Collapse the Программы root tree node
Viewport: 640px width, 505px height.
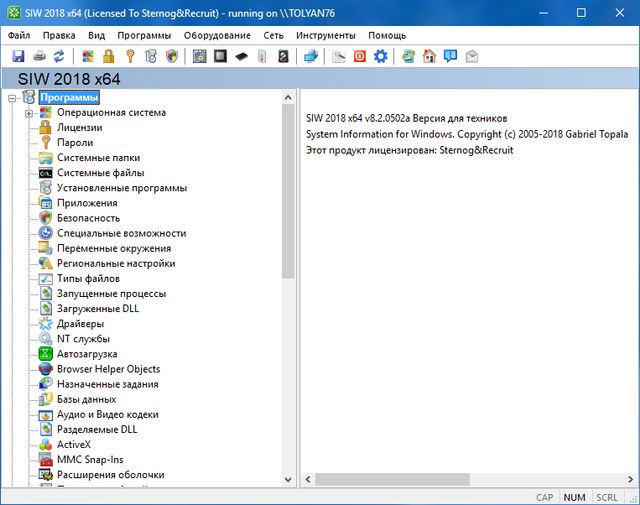tap(11, 98)
